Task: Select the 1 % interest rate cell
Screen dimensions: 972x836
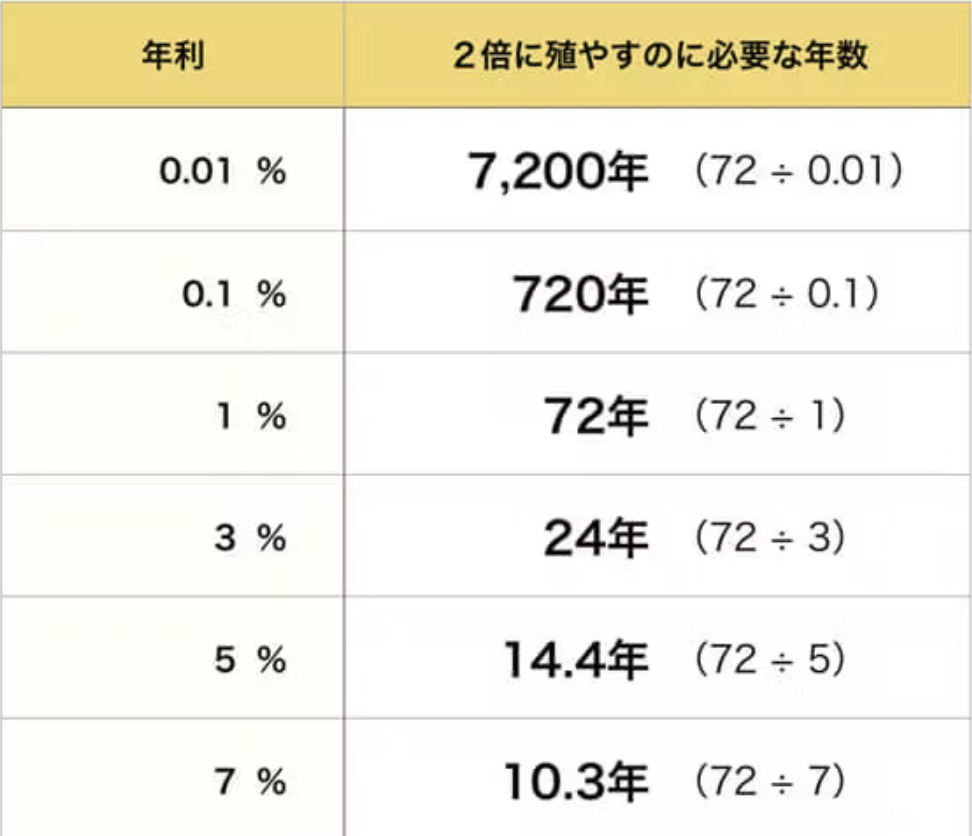Action: click(250, 416)
